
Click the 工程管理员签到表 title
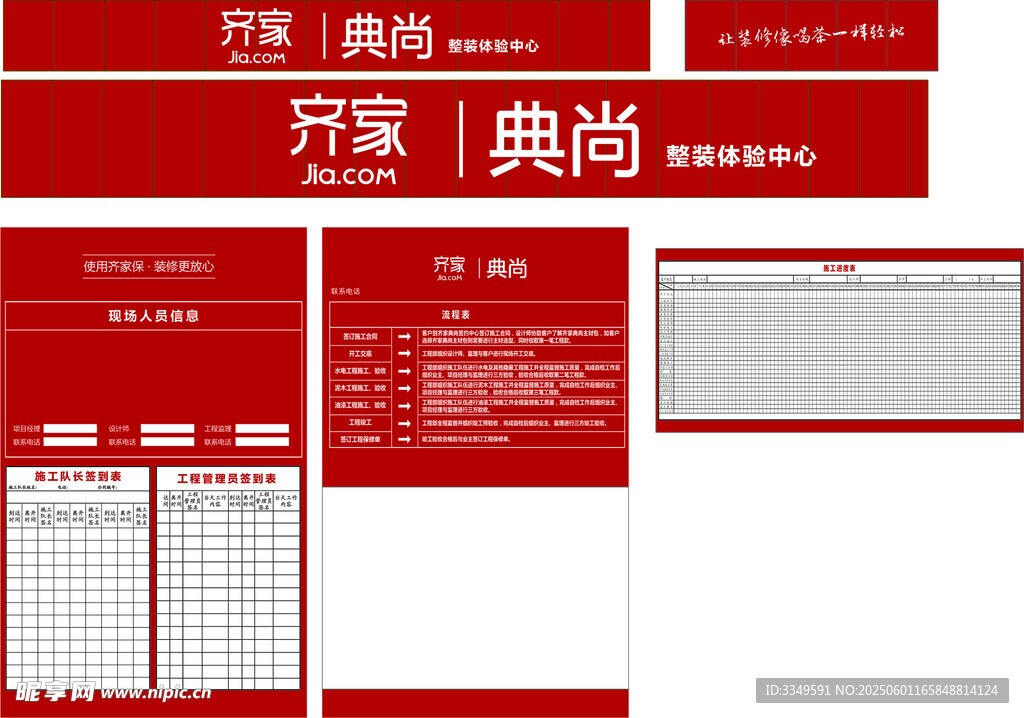pyautogui.click(x=226, y=479)
